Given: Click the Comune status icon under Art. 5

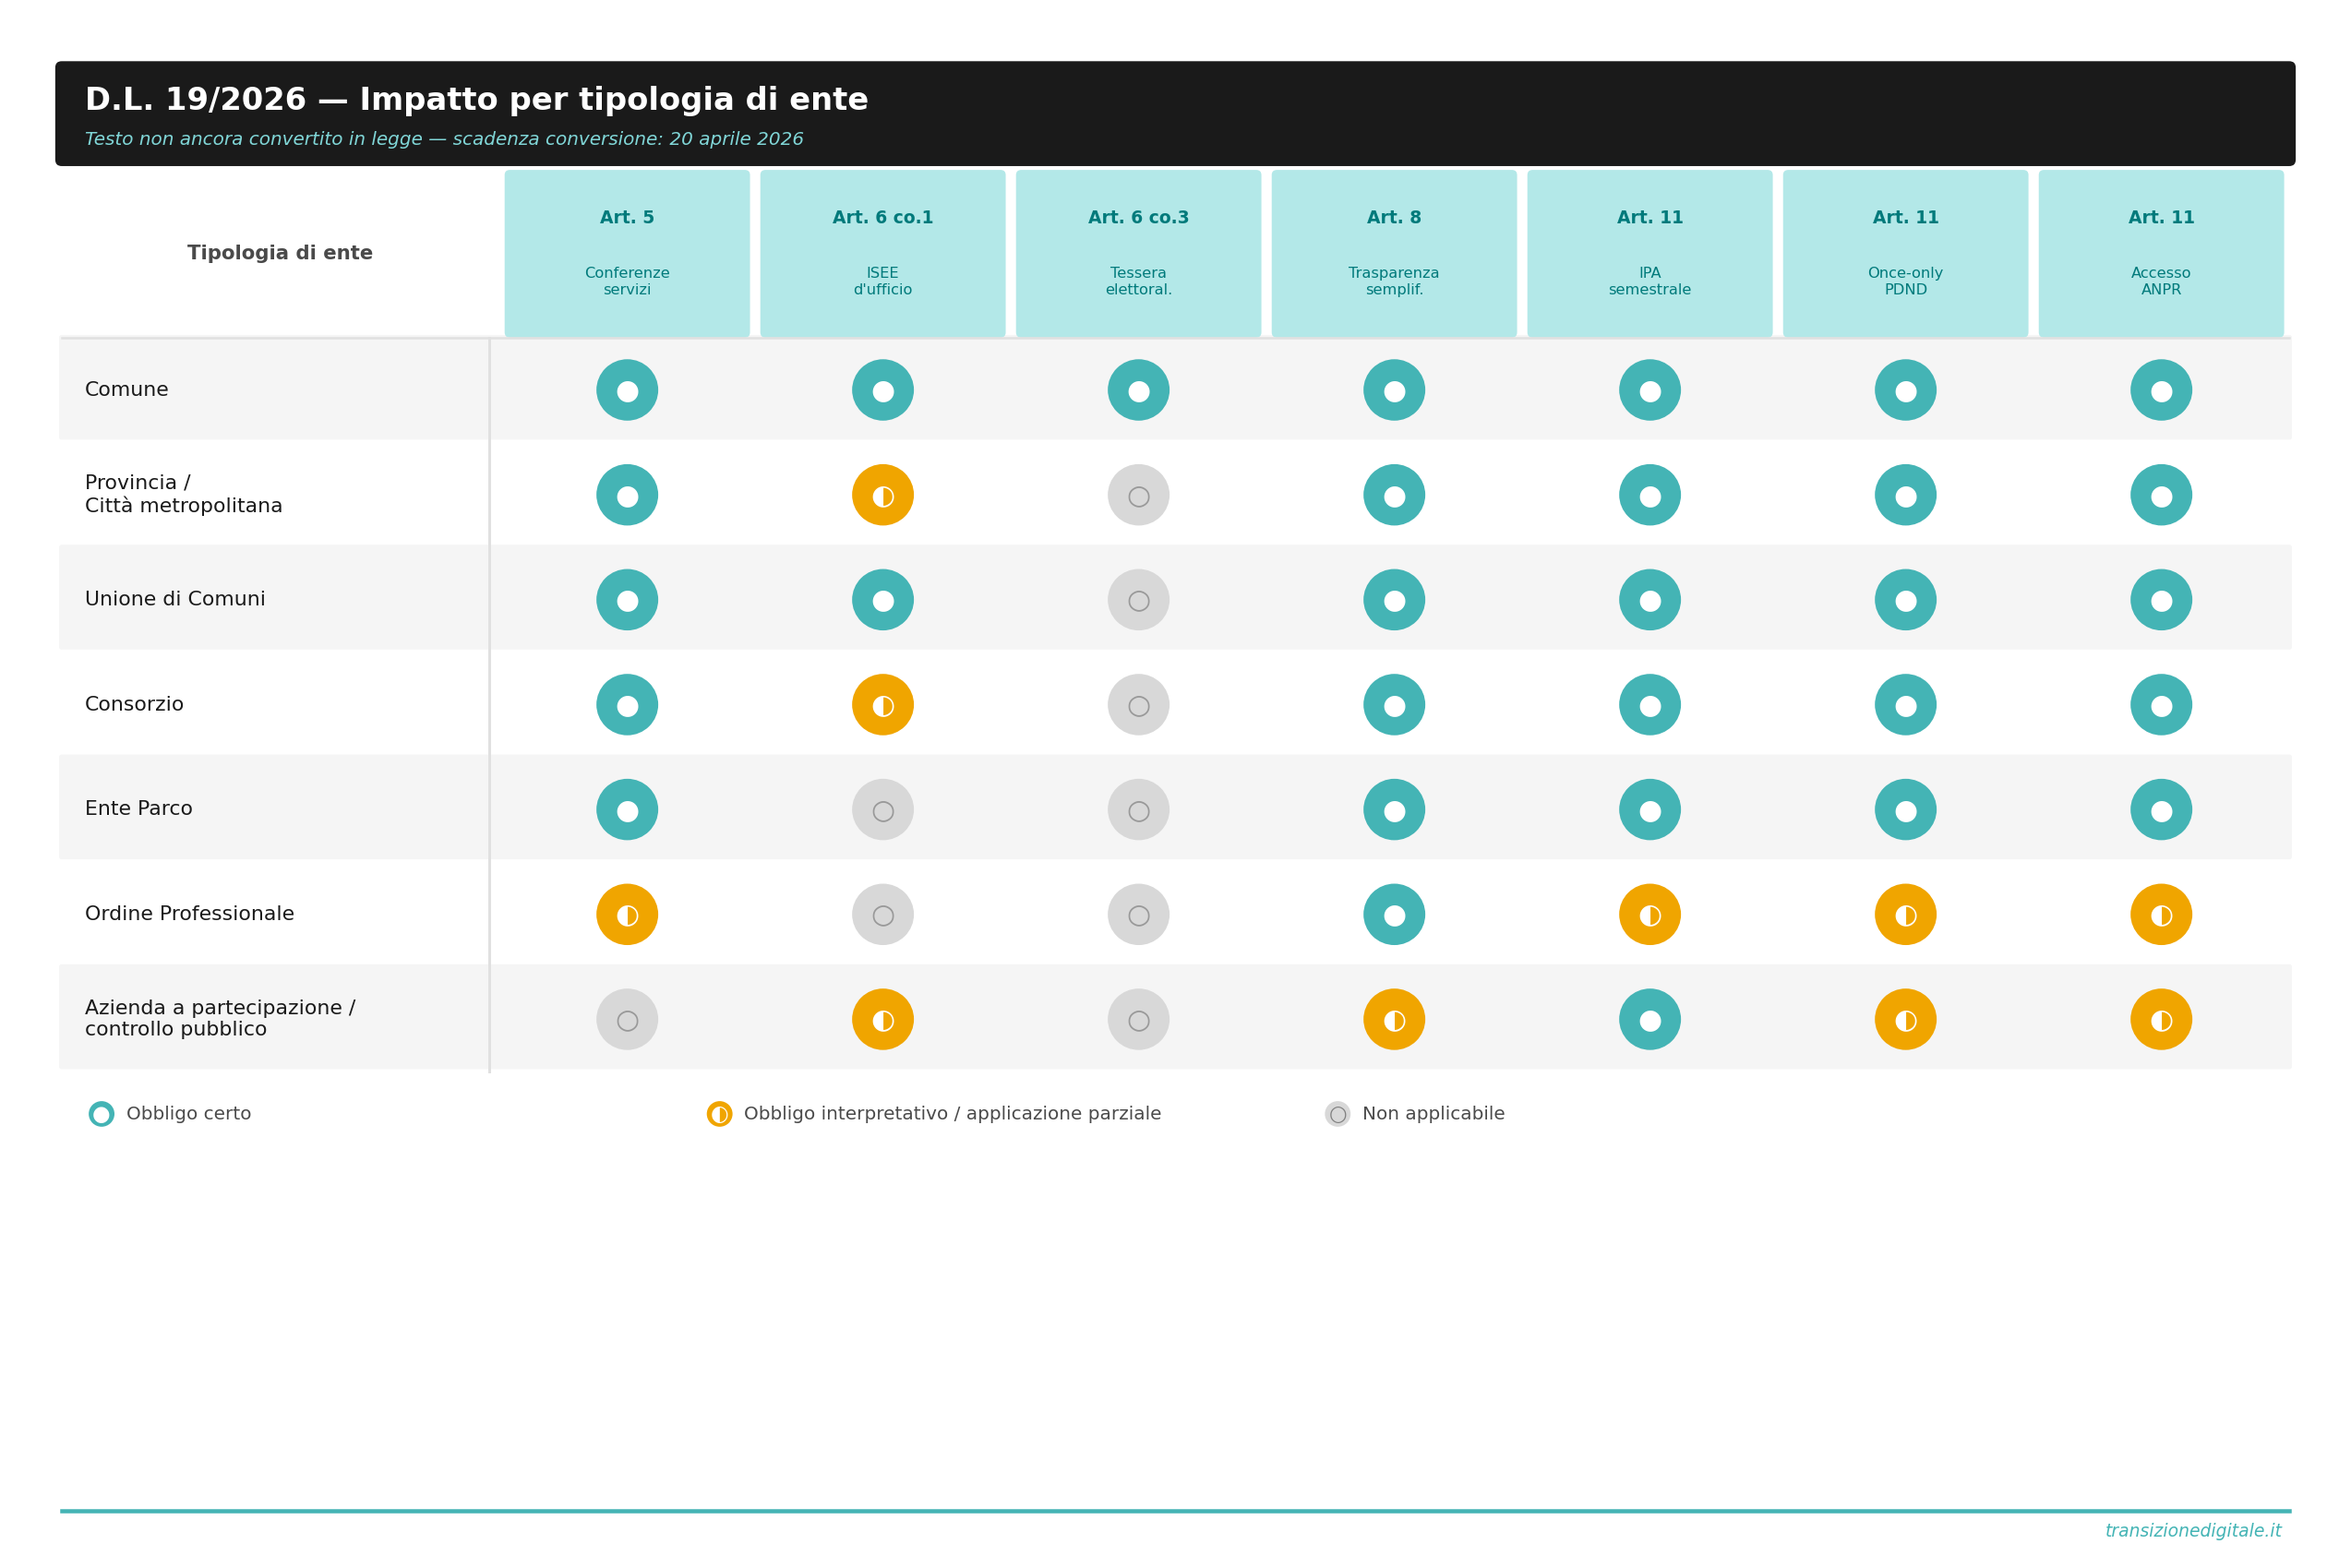Looking at the screenshot, I should tap(627, 390).
